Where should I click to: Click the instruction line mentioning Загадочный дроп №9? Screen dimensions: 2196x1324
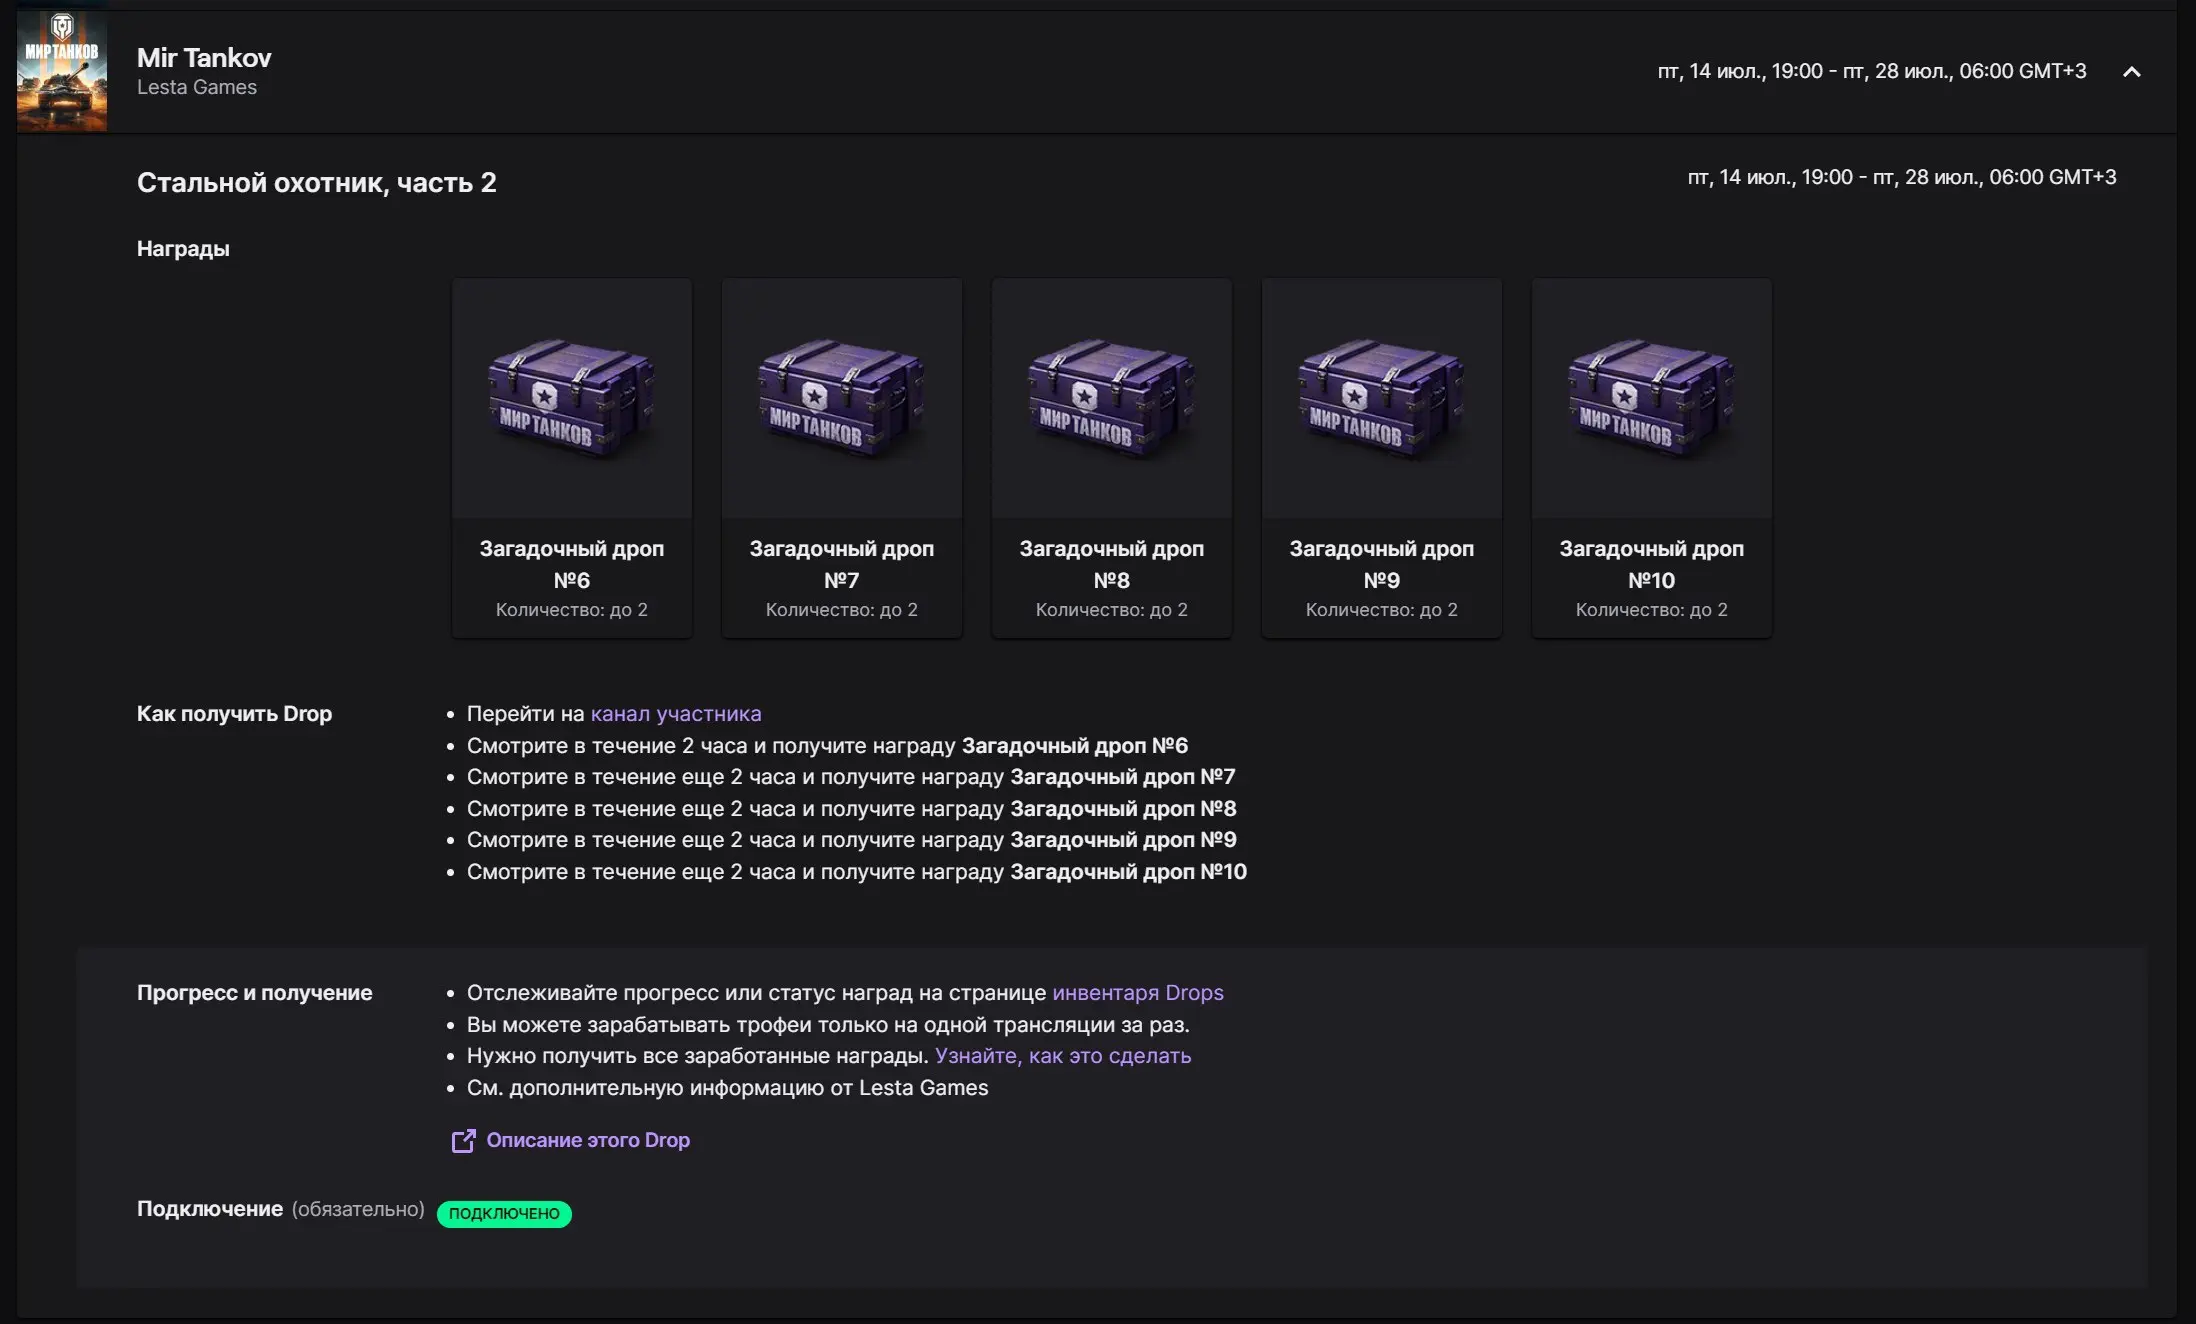851,840
